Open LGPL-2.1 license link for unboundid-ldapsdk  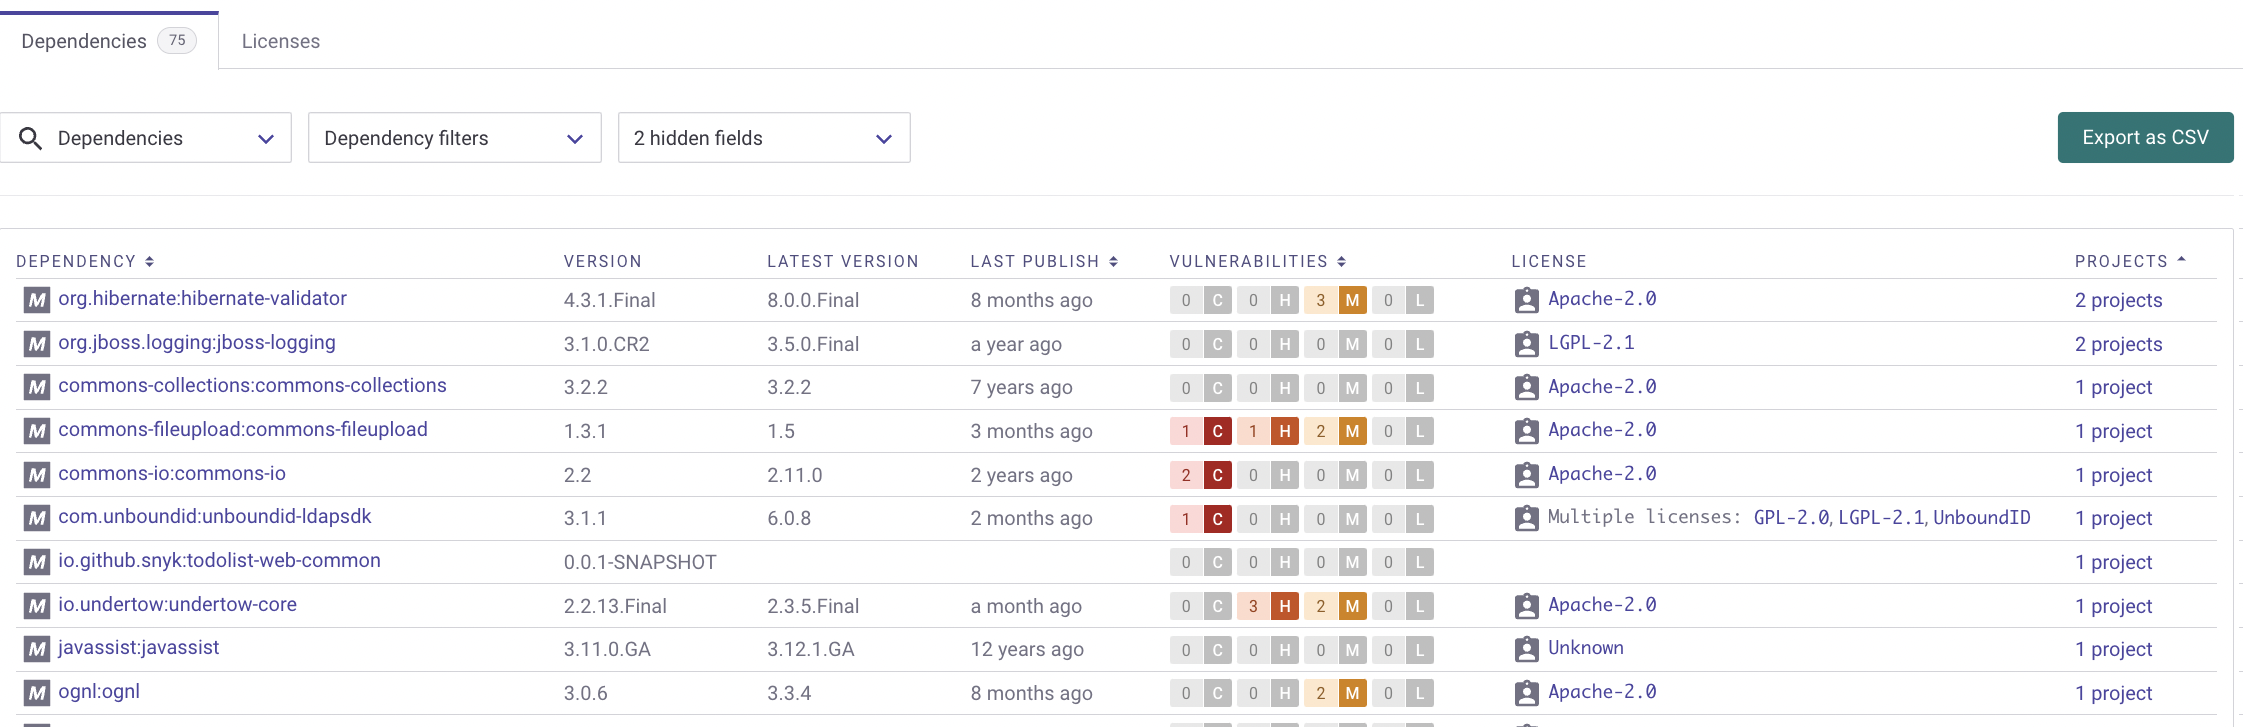(x=1881, y=518)
